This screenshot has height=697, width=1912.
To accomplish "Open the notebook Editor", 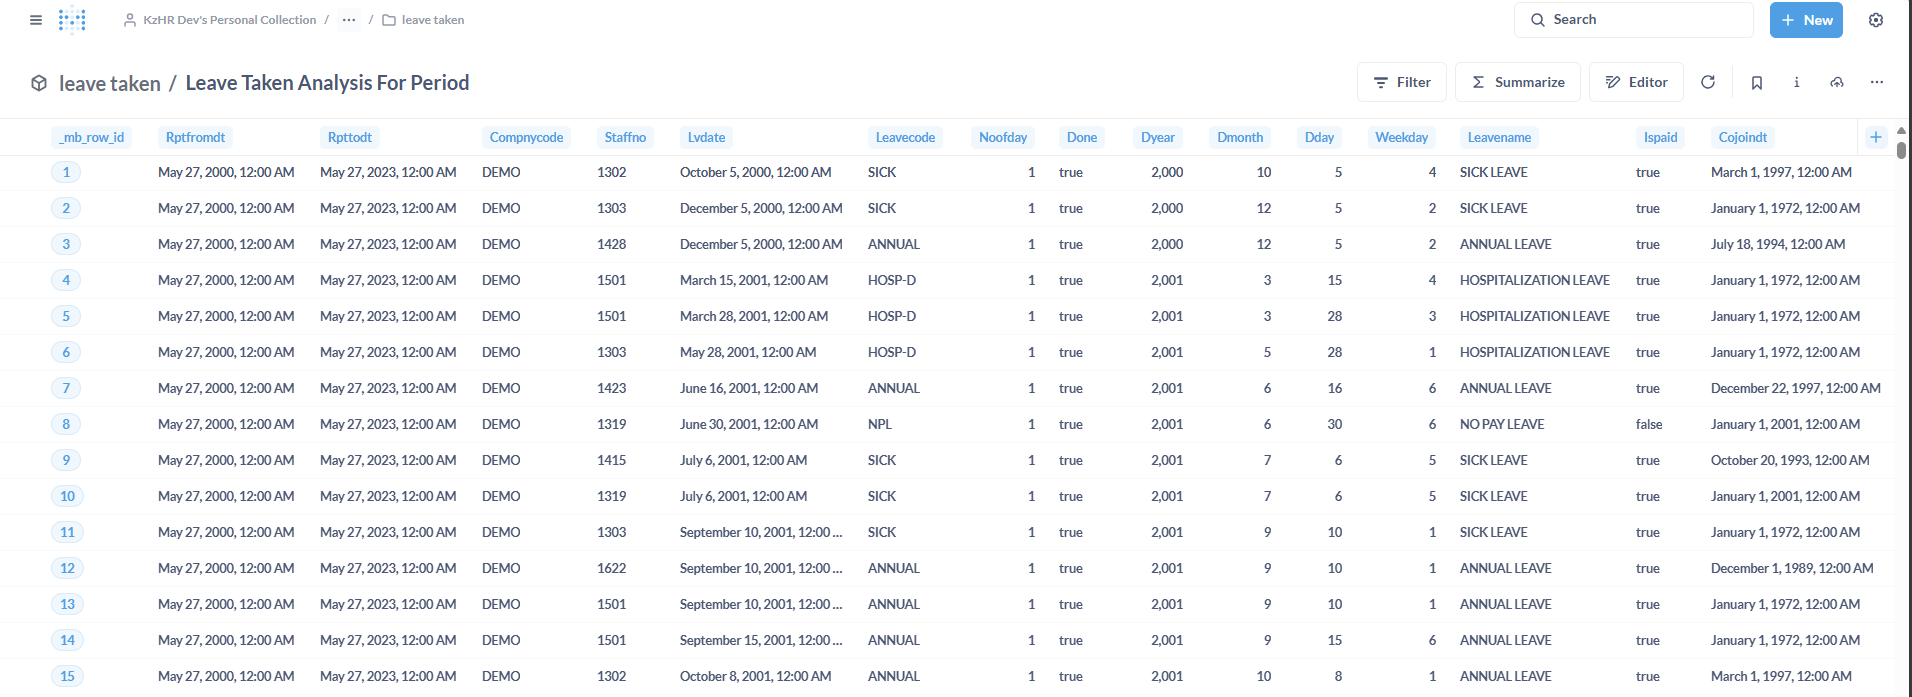I will [1635, 82].
